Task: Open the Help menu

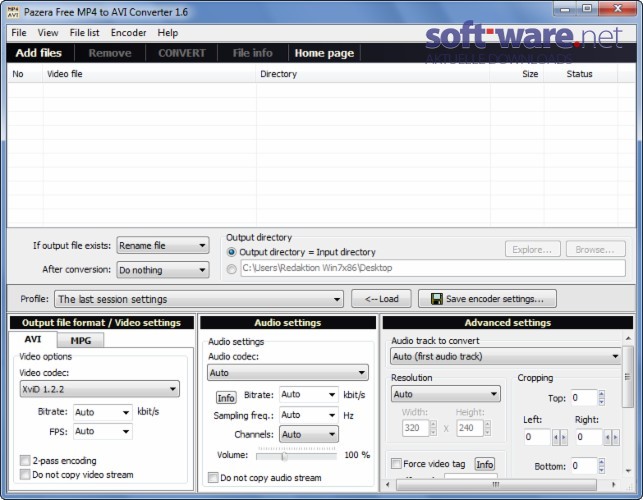Action: pos(168,33)
